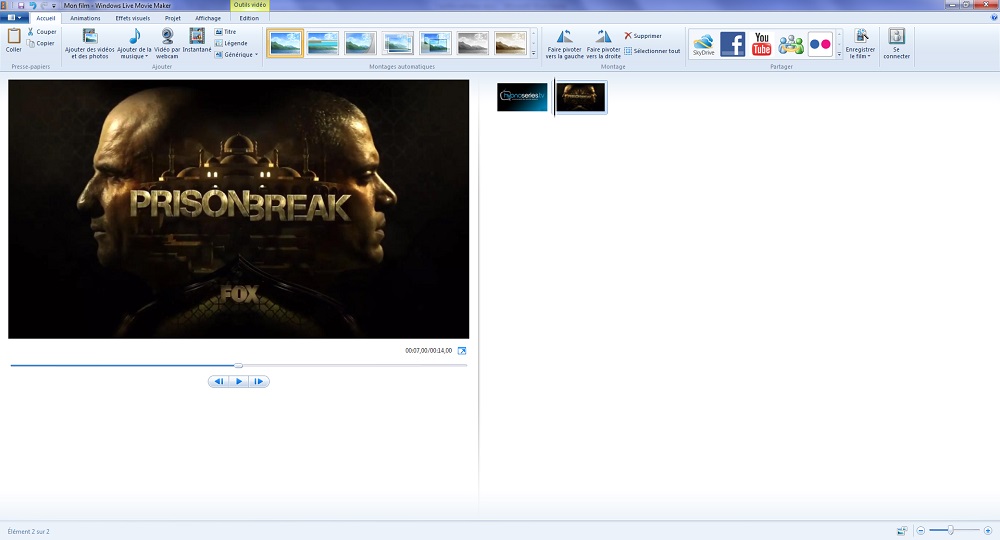Take an Instantané snapshot

pos(197,40)
